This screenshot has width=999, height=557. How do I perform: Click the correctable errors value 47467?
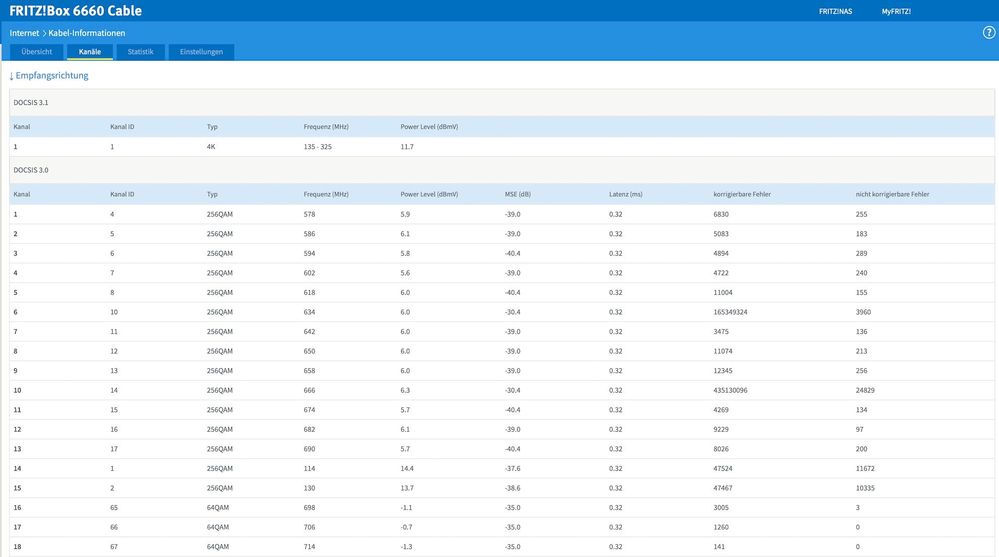[723, 488]
